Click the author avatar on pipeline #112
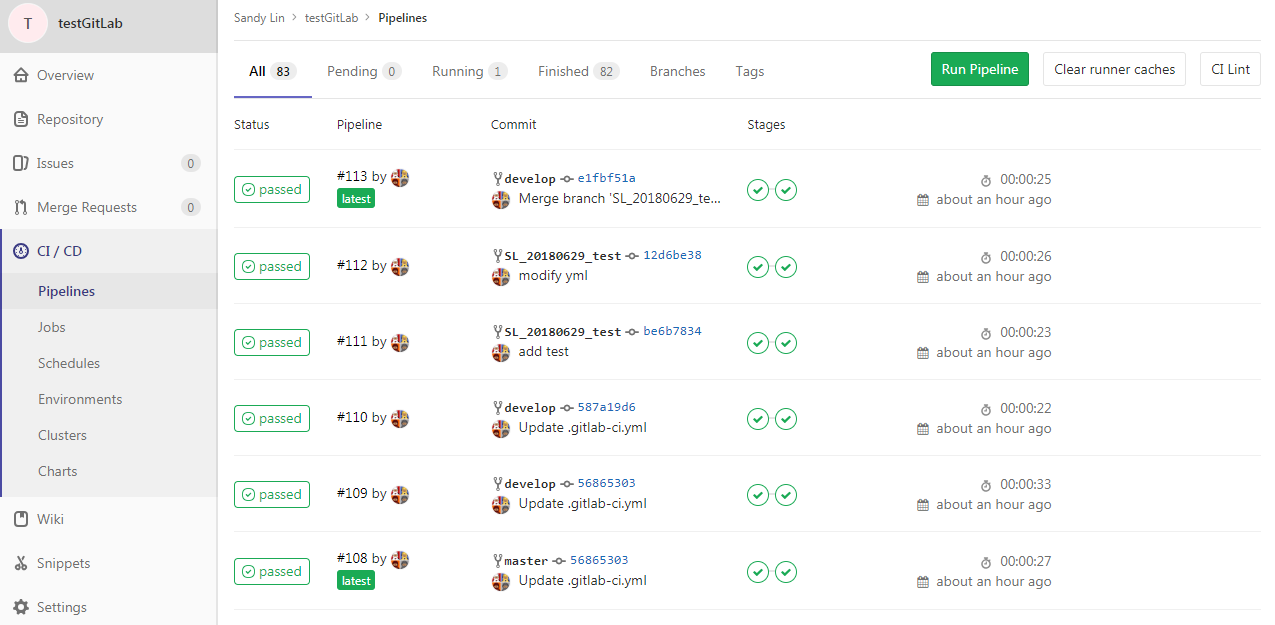Viewport: 1275px width, 625px height. tap(399, 267)
